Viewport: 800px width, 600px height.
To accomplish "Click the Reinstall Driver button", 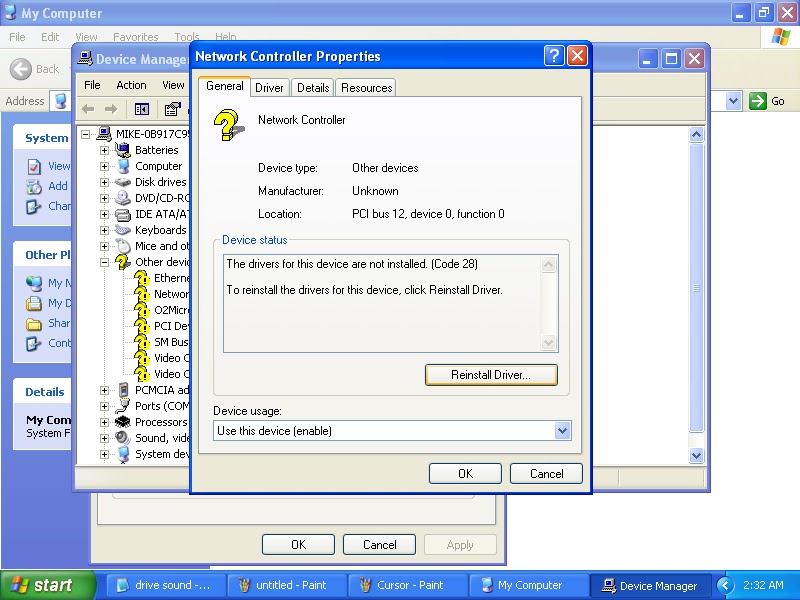I will tap(491, 375).
